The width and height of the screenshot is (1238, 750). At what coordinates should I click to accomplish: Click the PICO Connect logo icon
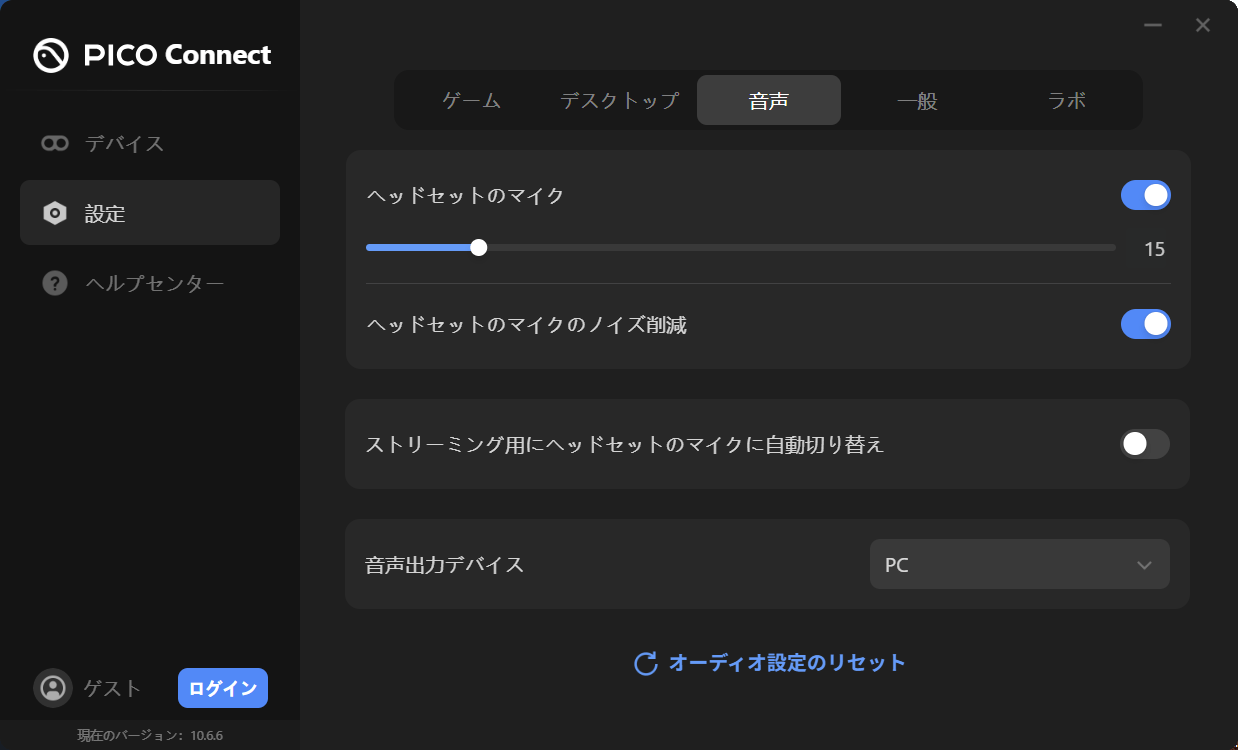[x=51, y=55]
